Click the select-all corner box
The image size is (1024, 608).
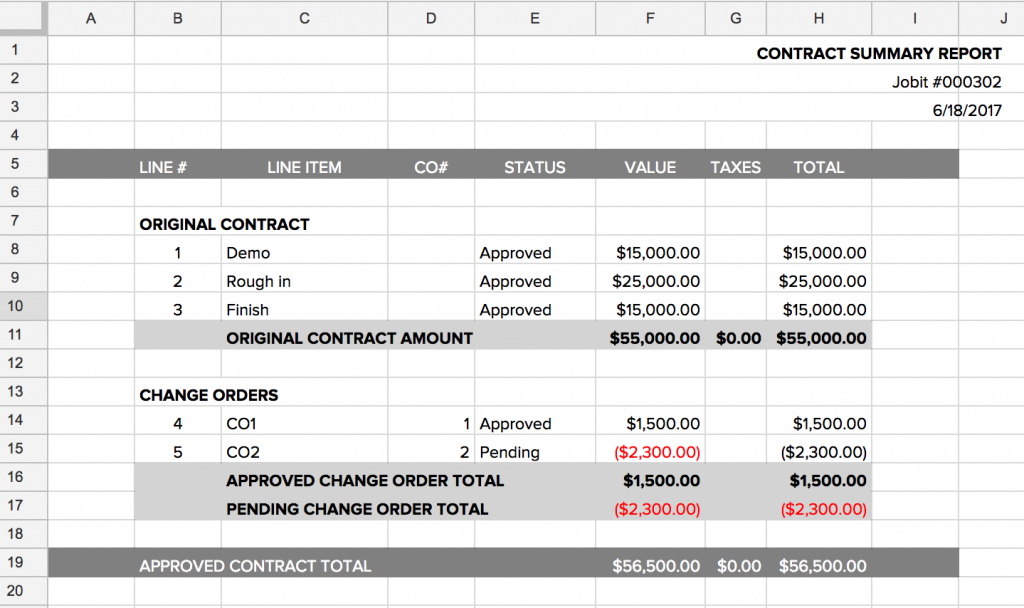pos(24,18)
